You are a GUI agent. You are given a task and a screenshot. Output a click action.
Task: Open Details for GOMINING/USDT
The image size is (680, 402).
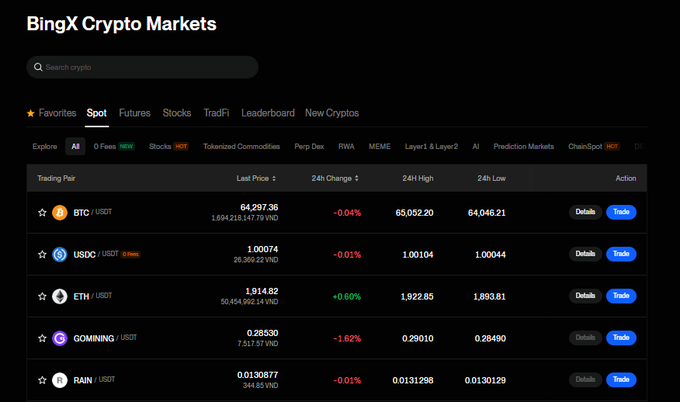(x=585, y=338)
